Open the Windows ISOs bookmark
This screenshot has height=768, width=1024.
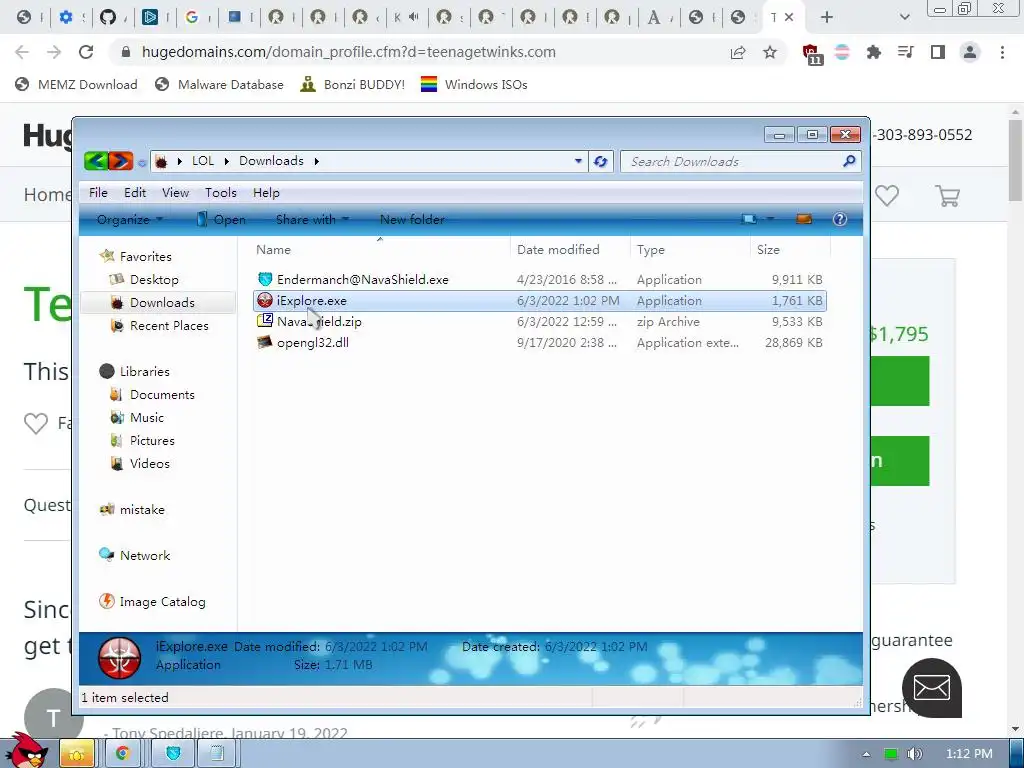(x=474, y=84)
